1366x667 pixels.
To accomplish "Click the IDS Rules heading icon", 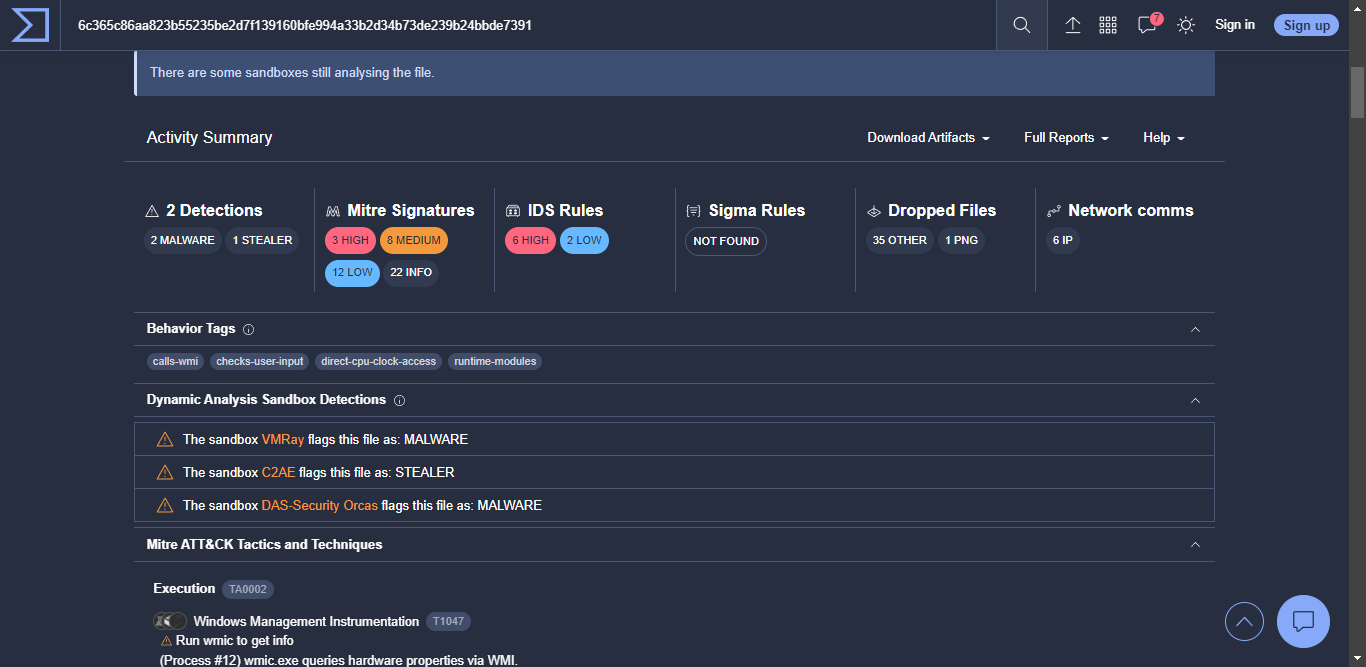I will (x=513, y=211).
